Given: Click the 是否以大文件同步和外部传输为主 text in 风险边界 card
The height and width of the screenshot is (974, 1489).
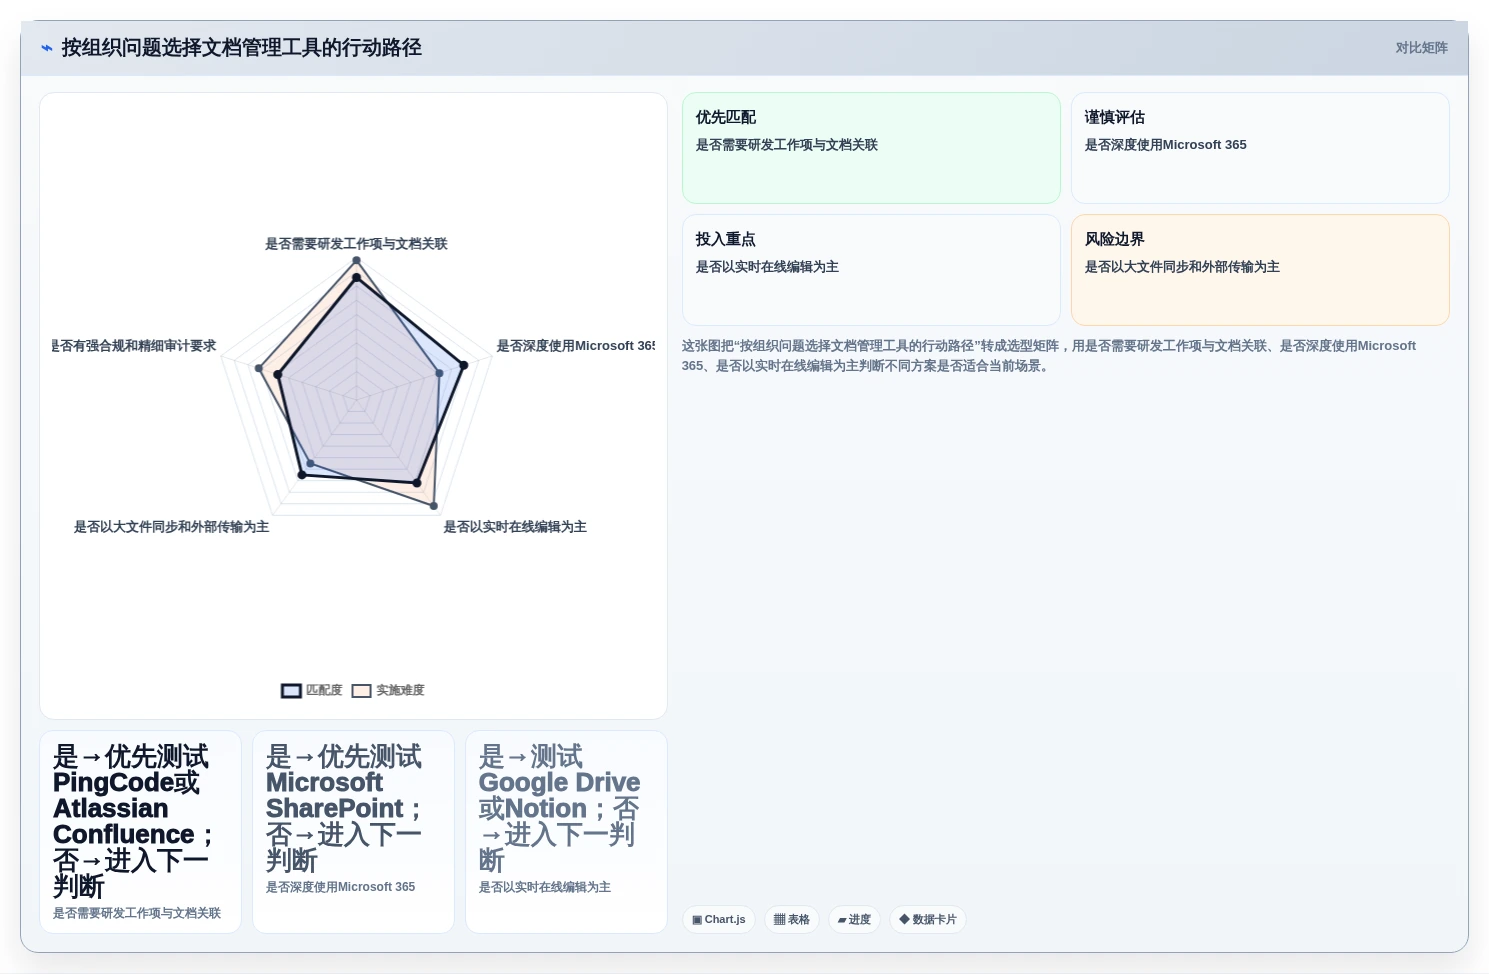Looking at the screenshot, I should coord(1182,267).
